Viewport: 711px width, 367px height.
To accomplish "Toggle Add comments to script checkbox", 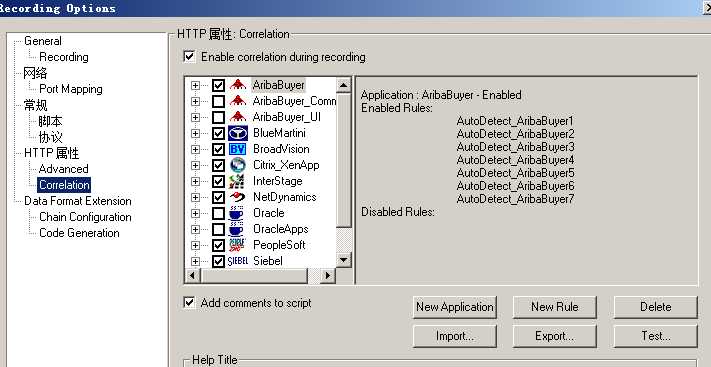I will click(x=189, y=303).
